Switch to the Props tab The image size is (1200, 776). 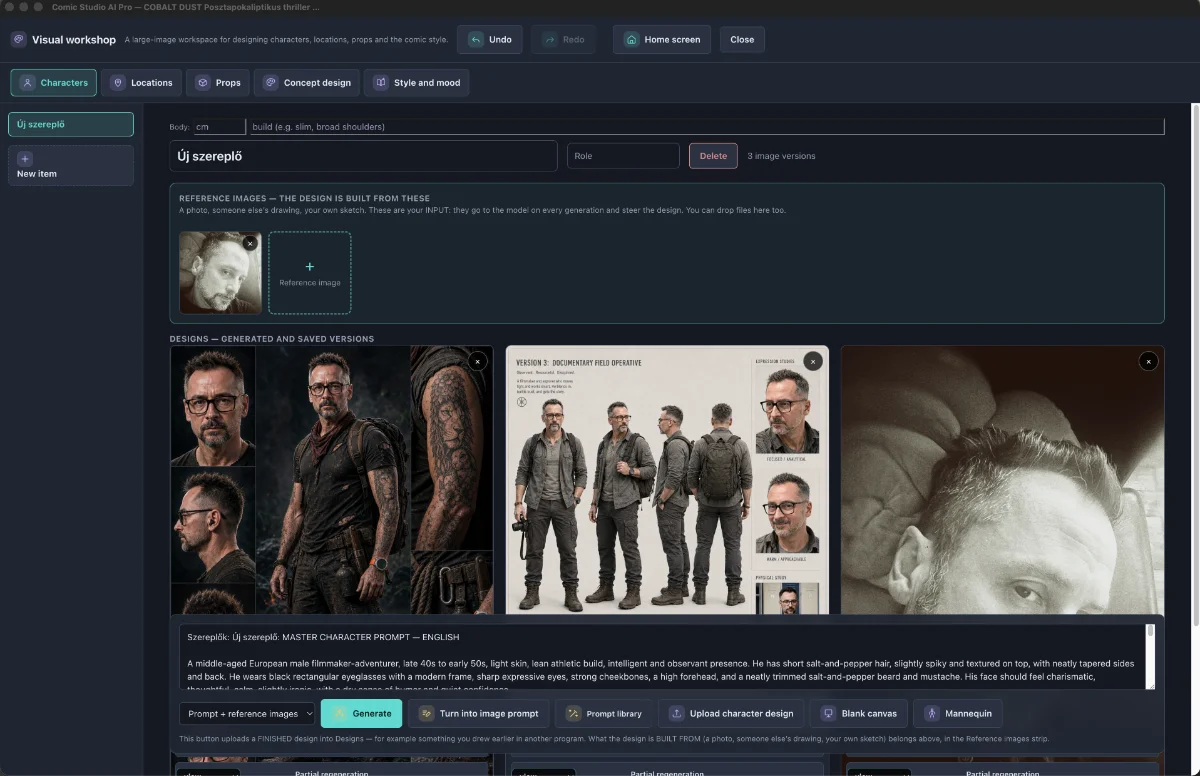(217, 83)
